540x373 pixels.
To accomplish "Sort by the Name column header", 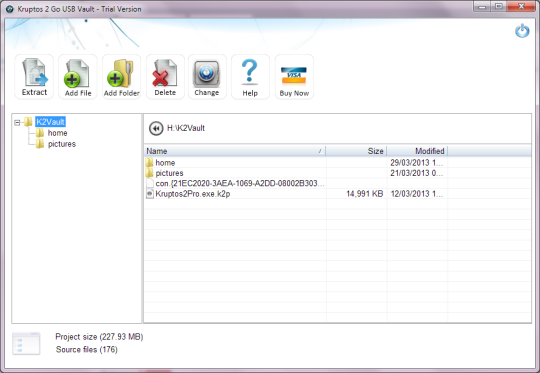I will pos(235,151).
